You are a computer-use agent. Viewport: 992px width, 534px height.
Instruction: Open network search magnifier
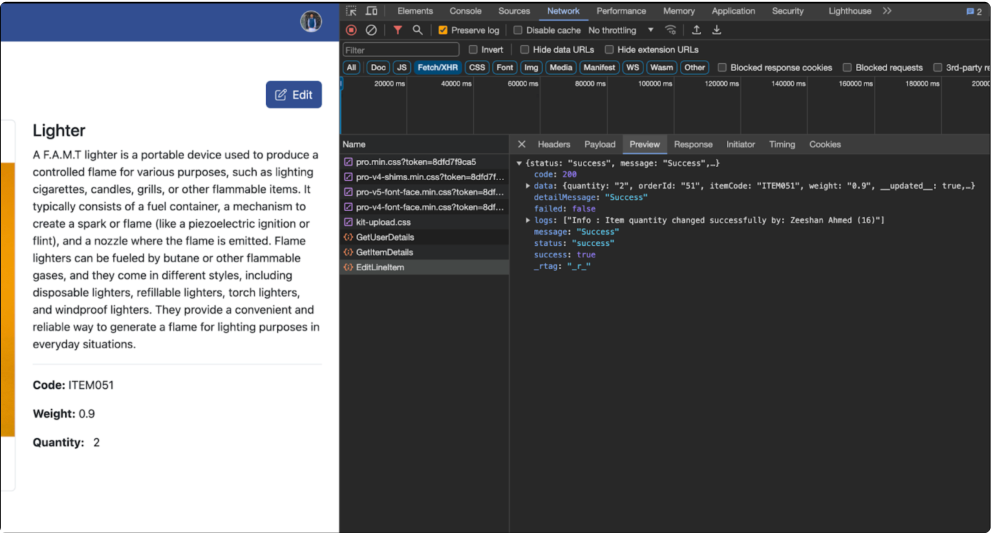pos(418,30)
